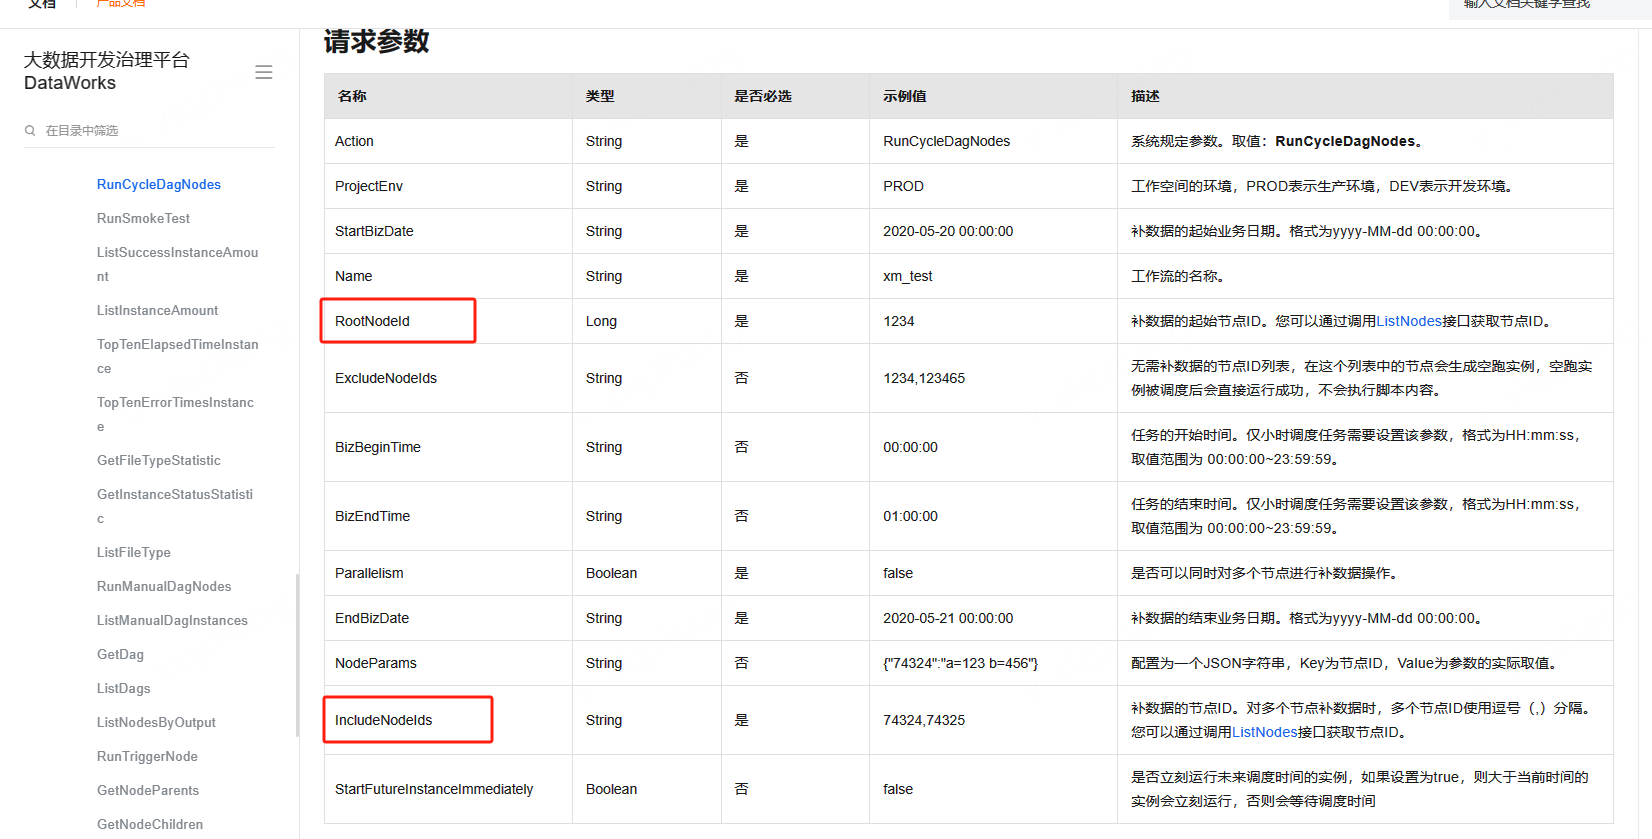Screen dimensions: 1652x839
Task: Follow the ListNodes link in the RootNodeId description
Action: (x=1409, y=321)
